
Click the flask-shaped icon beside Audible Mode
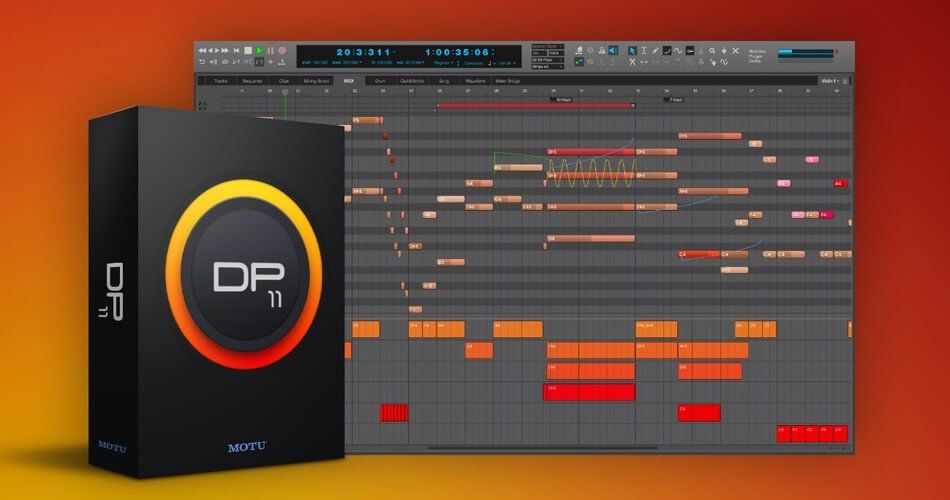(602, 51)
